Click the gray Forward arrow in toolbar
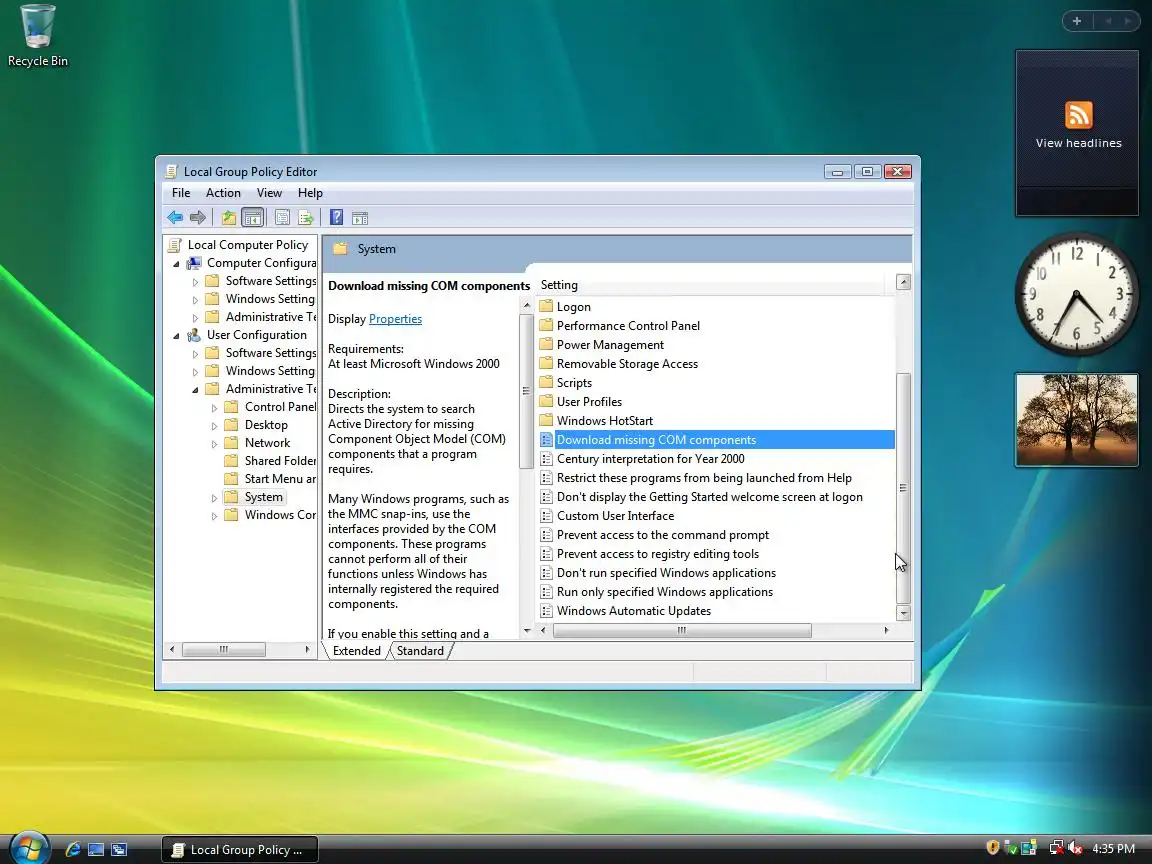1152x864 pixels. [198, 217]
